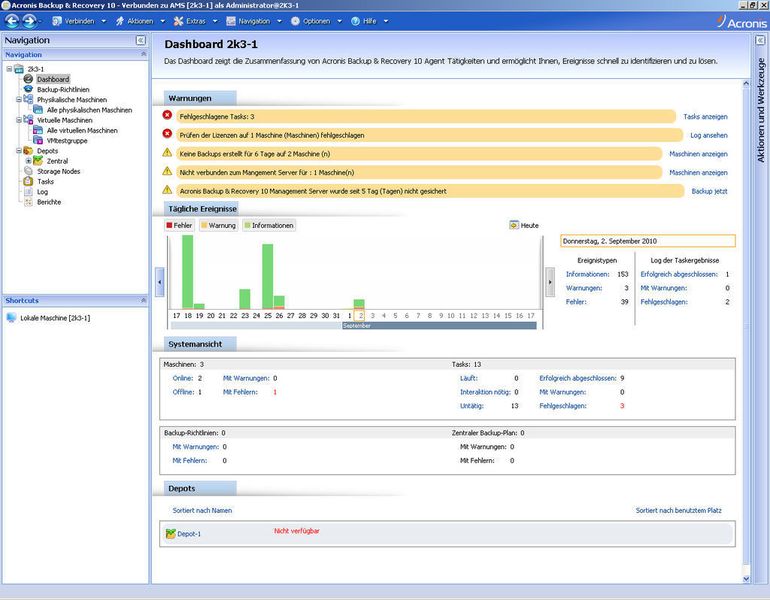
Task: Click Sortiert nach Namen link
Action: 202,511
